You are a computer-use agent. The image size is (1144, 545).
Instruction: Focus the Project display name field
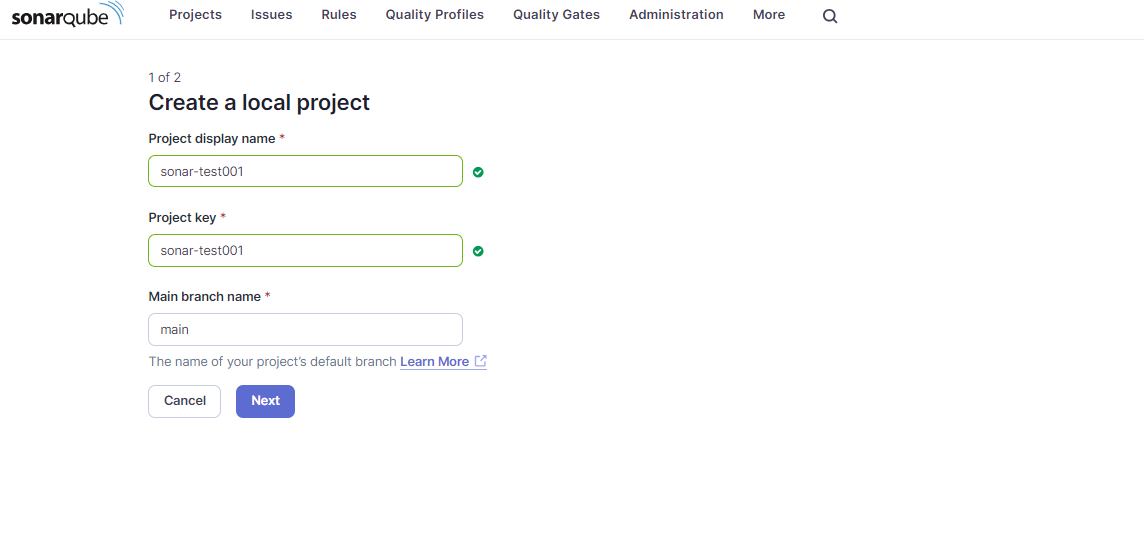coord(306,171)
